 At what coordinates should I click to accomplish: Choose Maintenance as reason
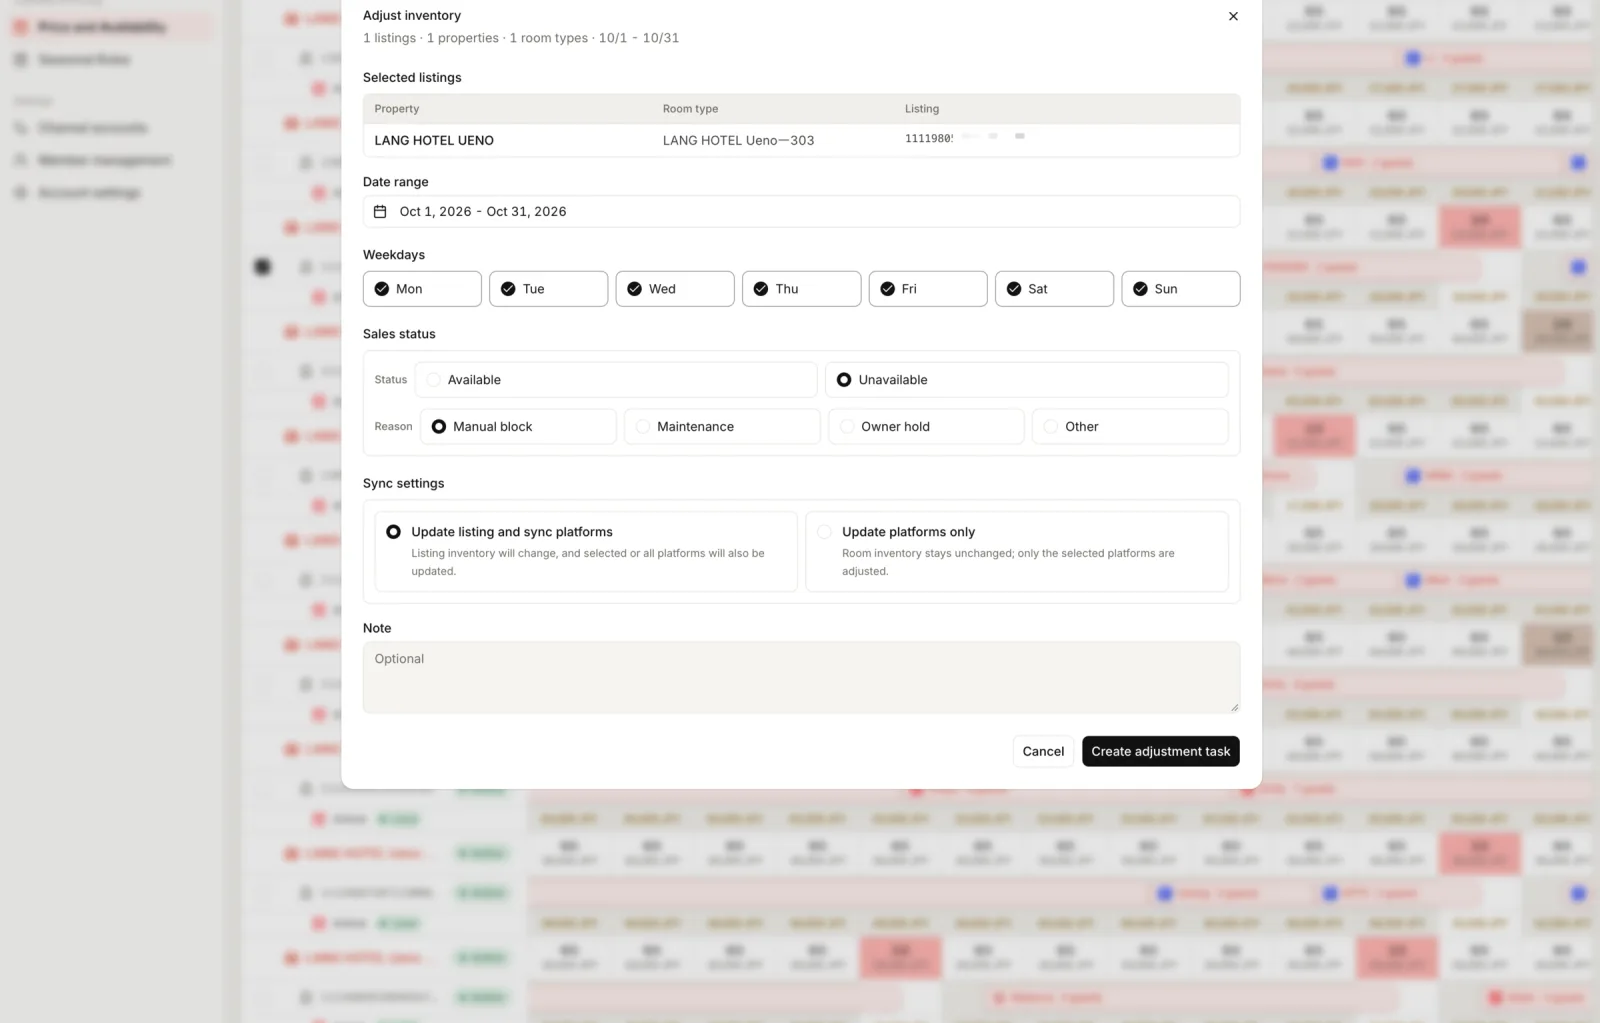point(722,427)
